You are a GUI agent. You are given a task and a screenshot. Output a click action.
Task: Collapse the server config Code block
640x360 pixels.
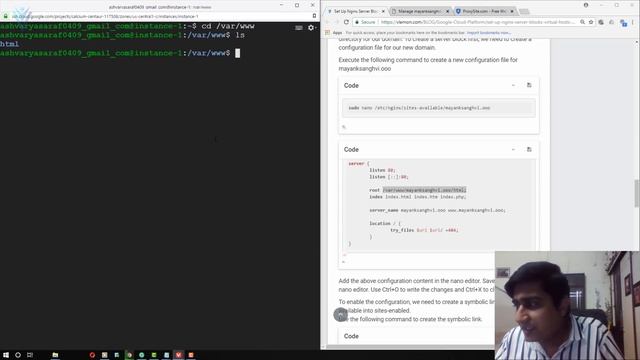click(x=513, y=149)
